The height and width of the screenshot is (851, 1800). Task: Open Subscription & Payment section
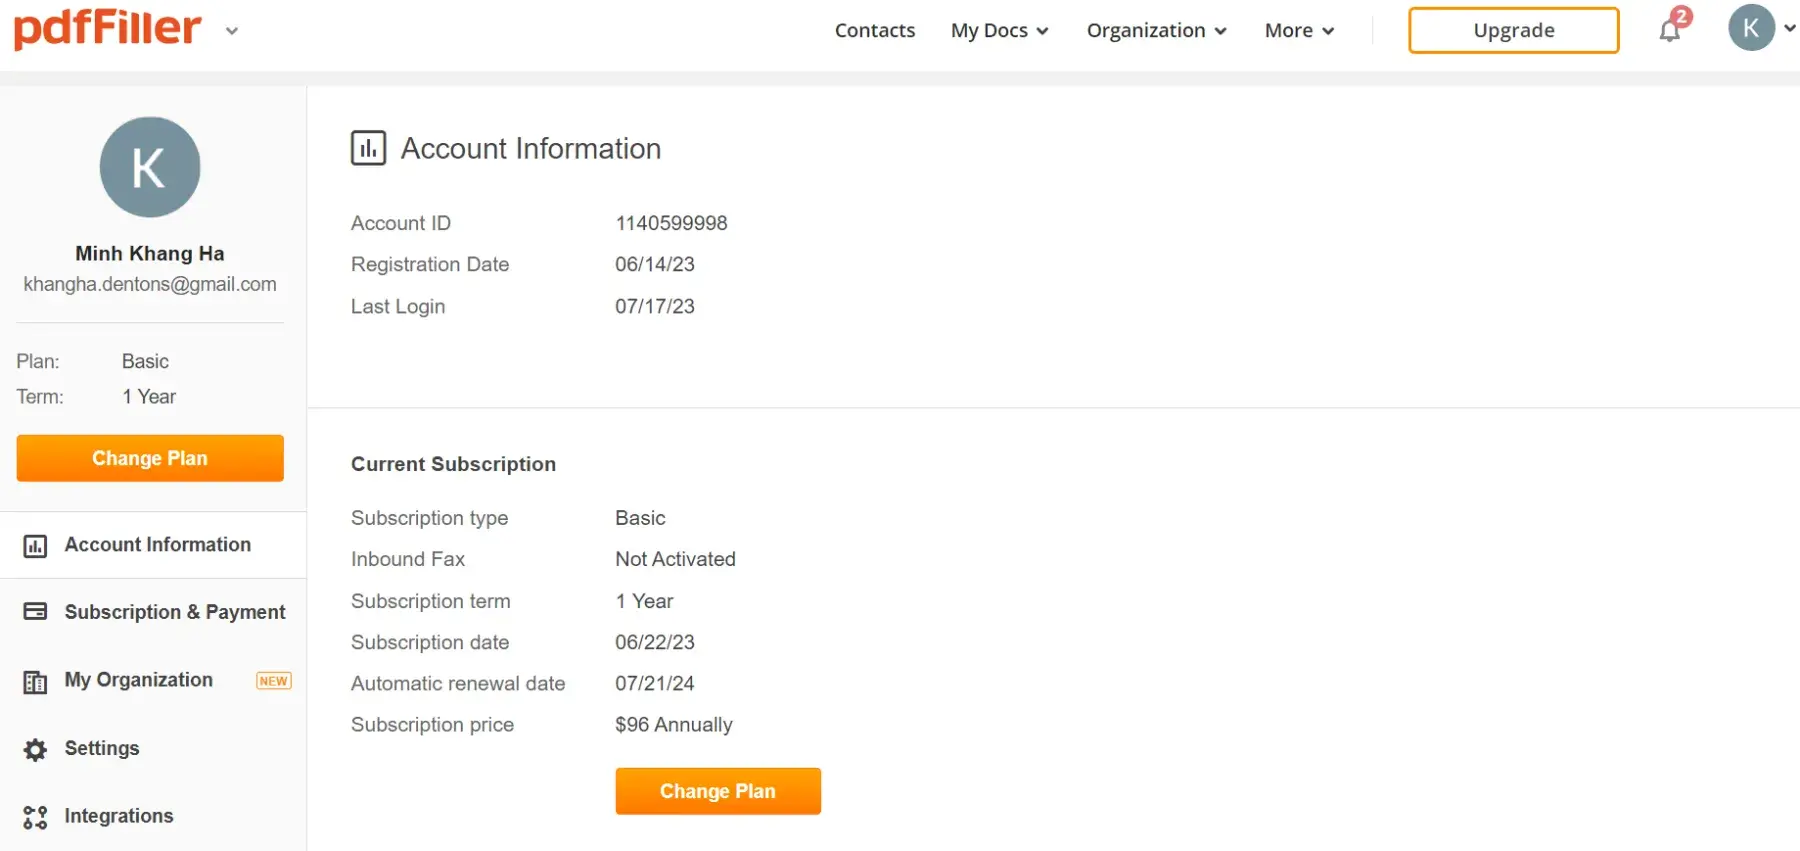pos(175,612)
